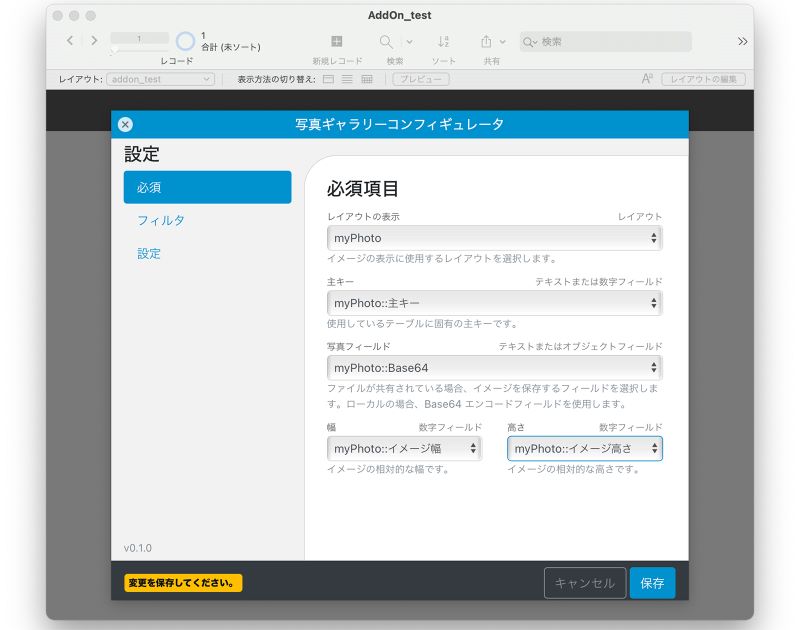Click the found-set pie circle icon
800x630 pixels.
185,41
